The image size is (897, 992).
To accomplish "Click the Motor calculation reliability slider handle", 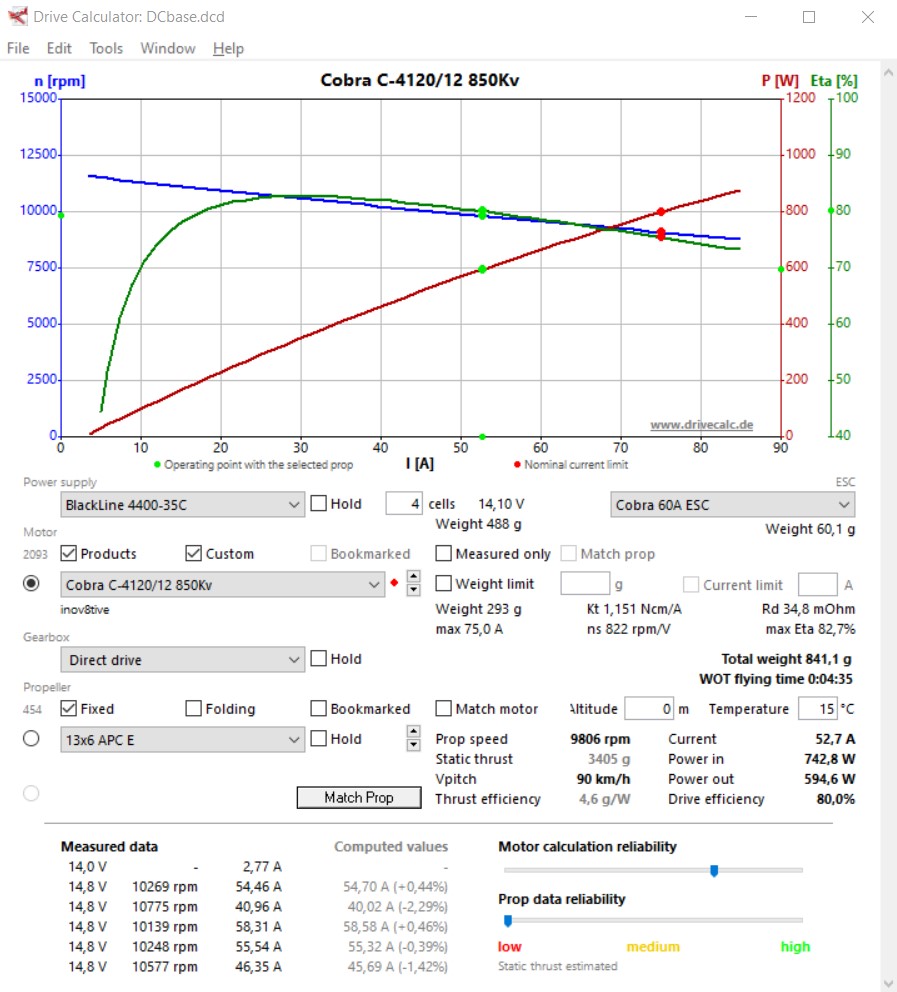I will click(x=714, y=871).
